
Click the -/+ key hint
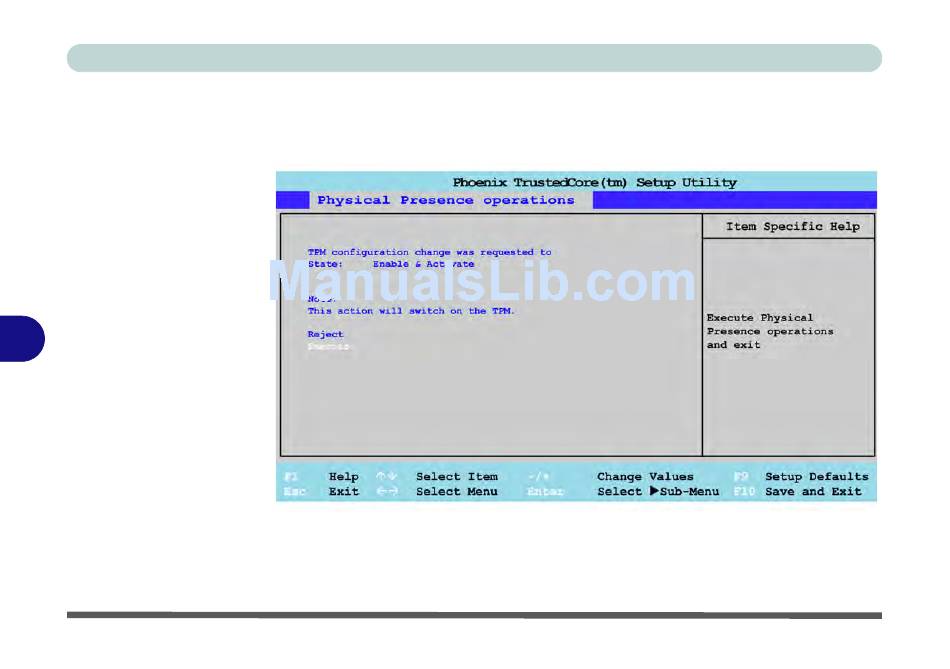pyautogui.click(x=539, y=476)
